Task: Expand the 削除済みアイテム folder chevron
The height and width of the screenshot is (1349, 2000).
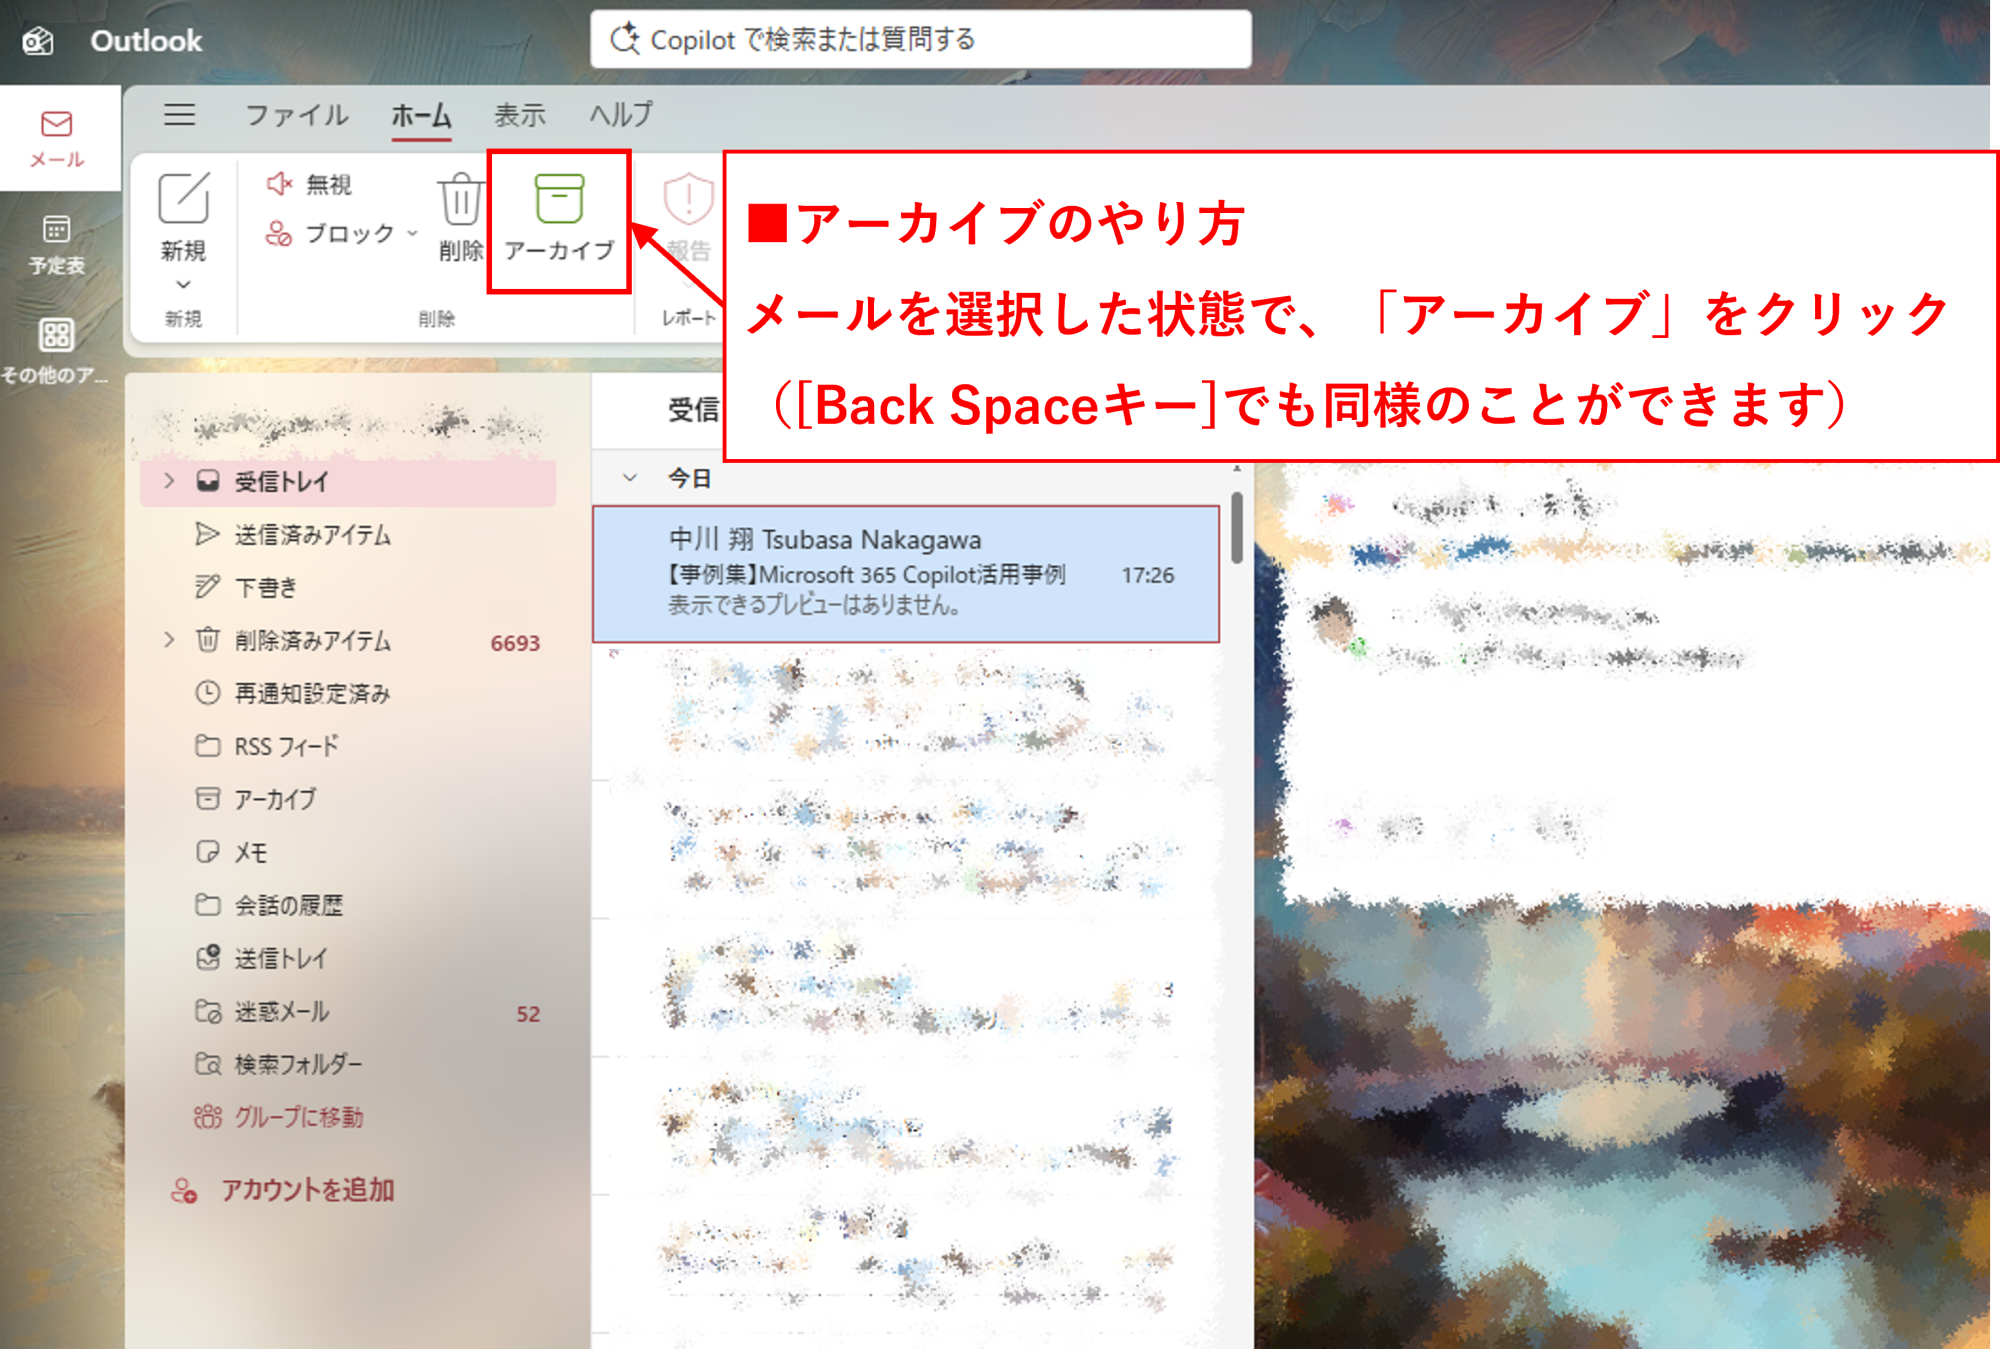Action: click(x=169, y=640)
